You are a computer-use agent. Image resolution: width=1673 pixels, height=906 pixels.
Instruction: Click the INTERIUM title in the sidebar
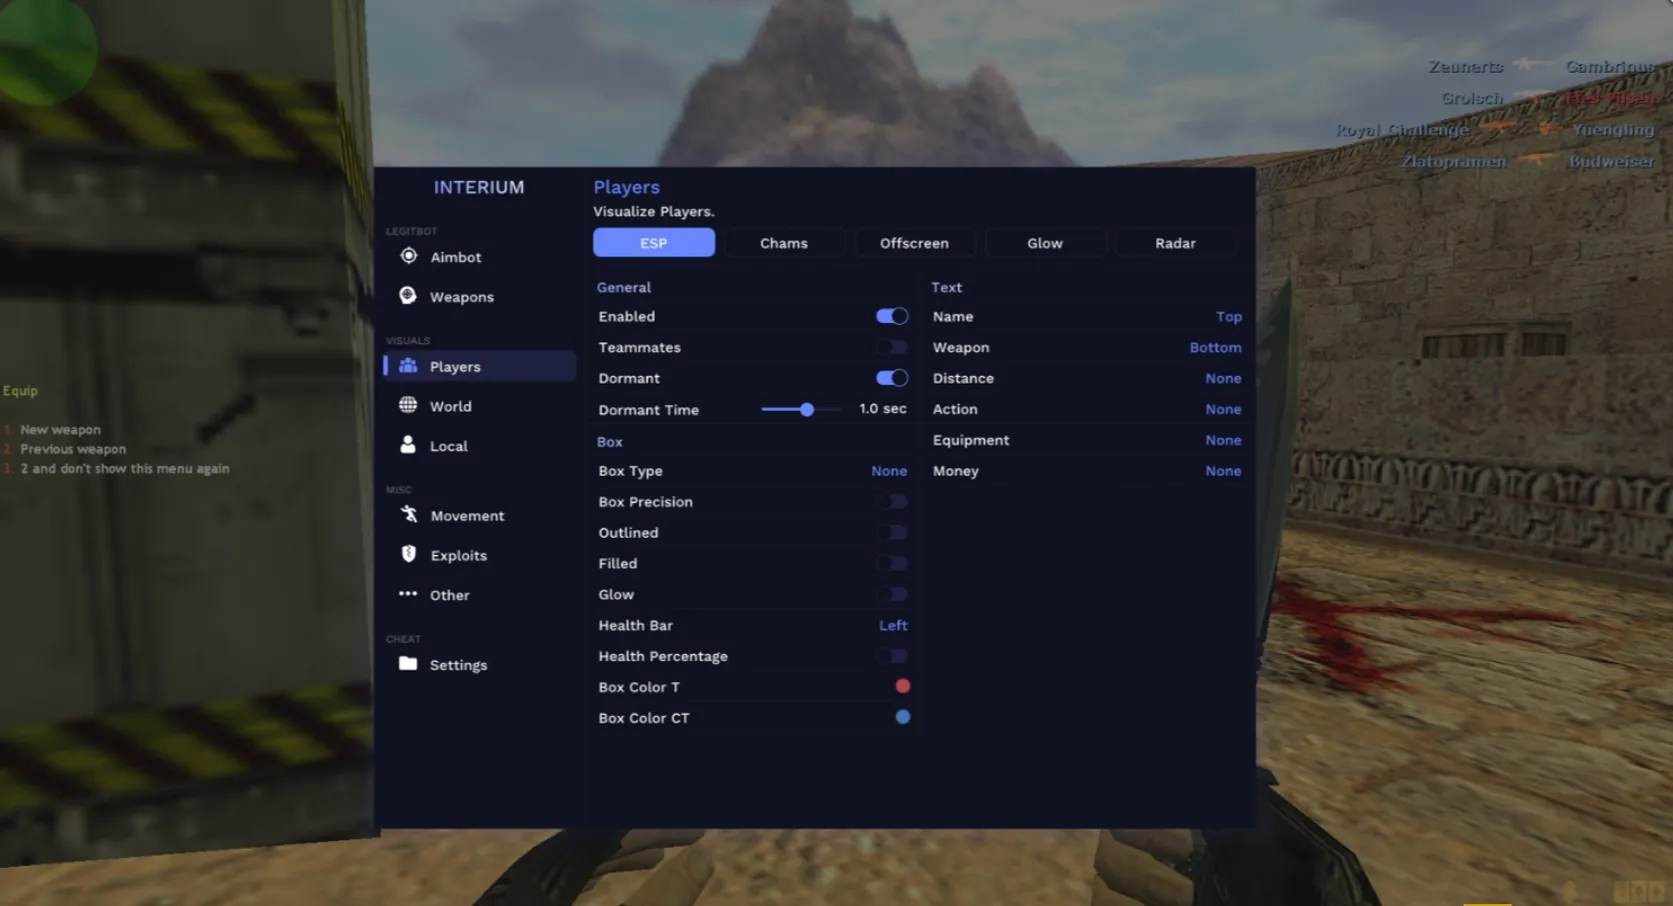478,187
